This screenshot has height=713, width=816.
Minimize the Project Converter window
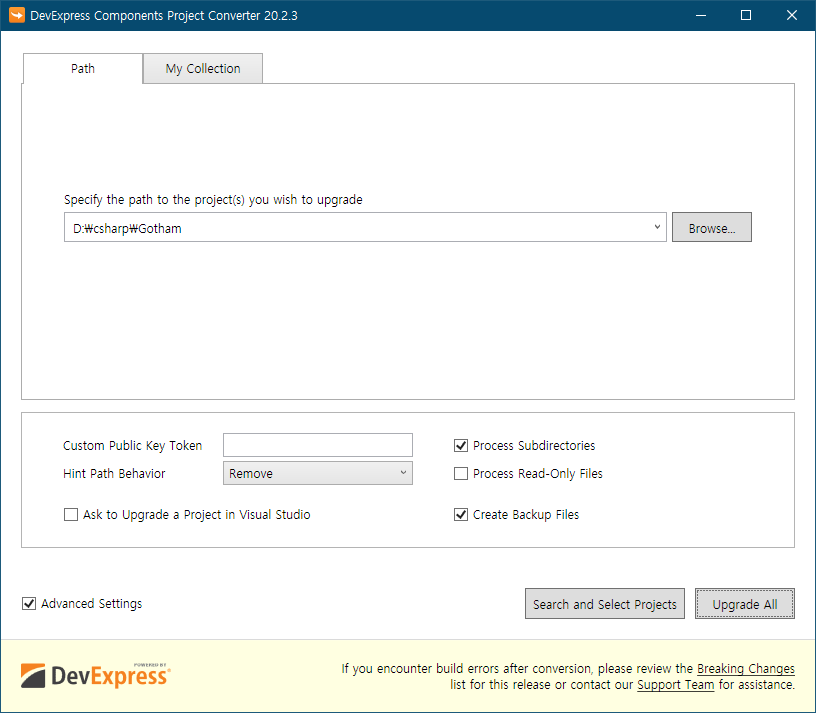(701, 15)
